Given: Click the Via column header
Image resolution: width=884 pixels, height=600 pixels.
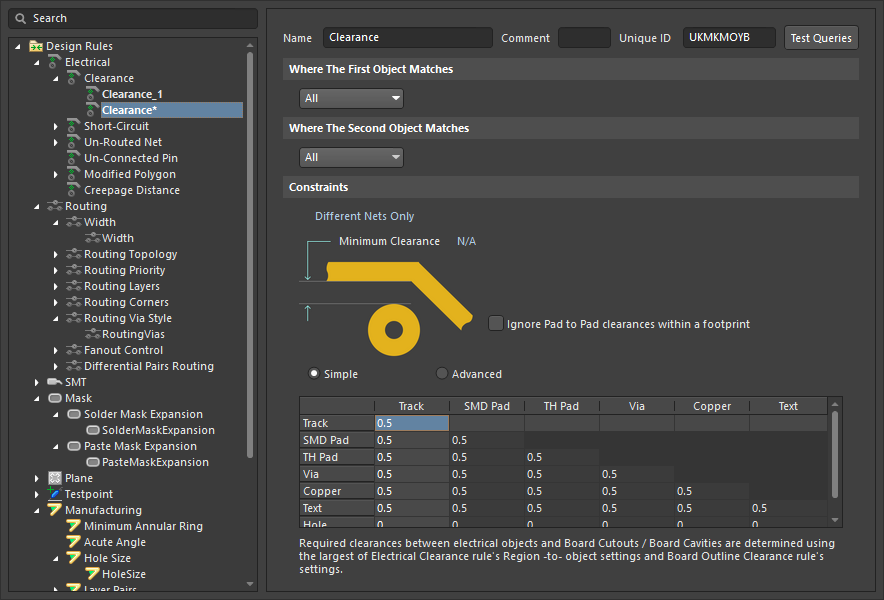Looking at the screenshot, I should coord(637,406).
